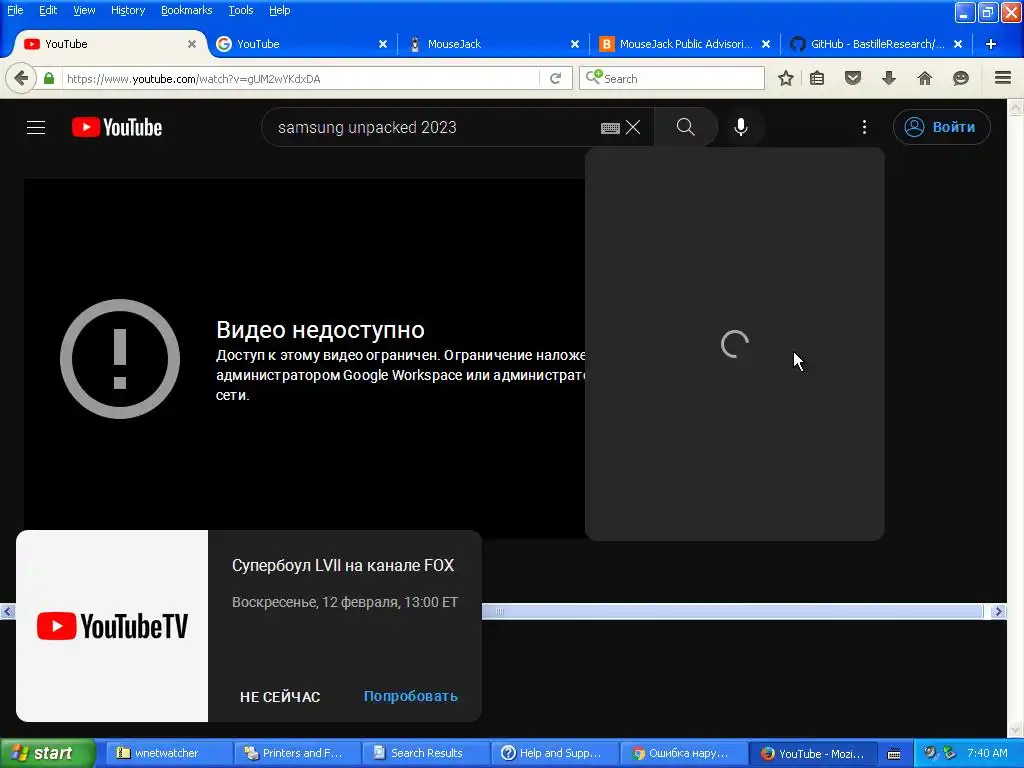Open the downloads arrow icon

(x=889, y=78)
